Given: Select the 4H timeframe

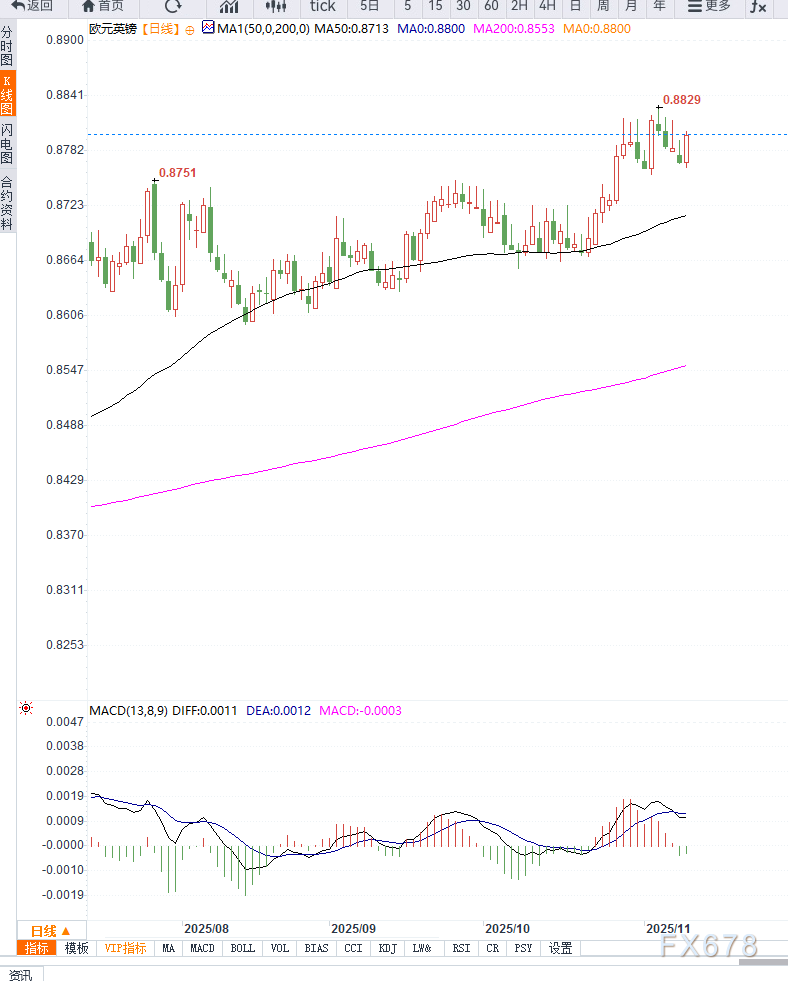Looking at the screenshot, I should coord(547,6).
